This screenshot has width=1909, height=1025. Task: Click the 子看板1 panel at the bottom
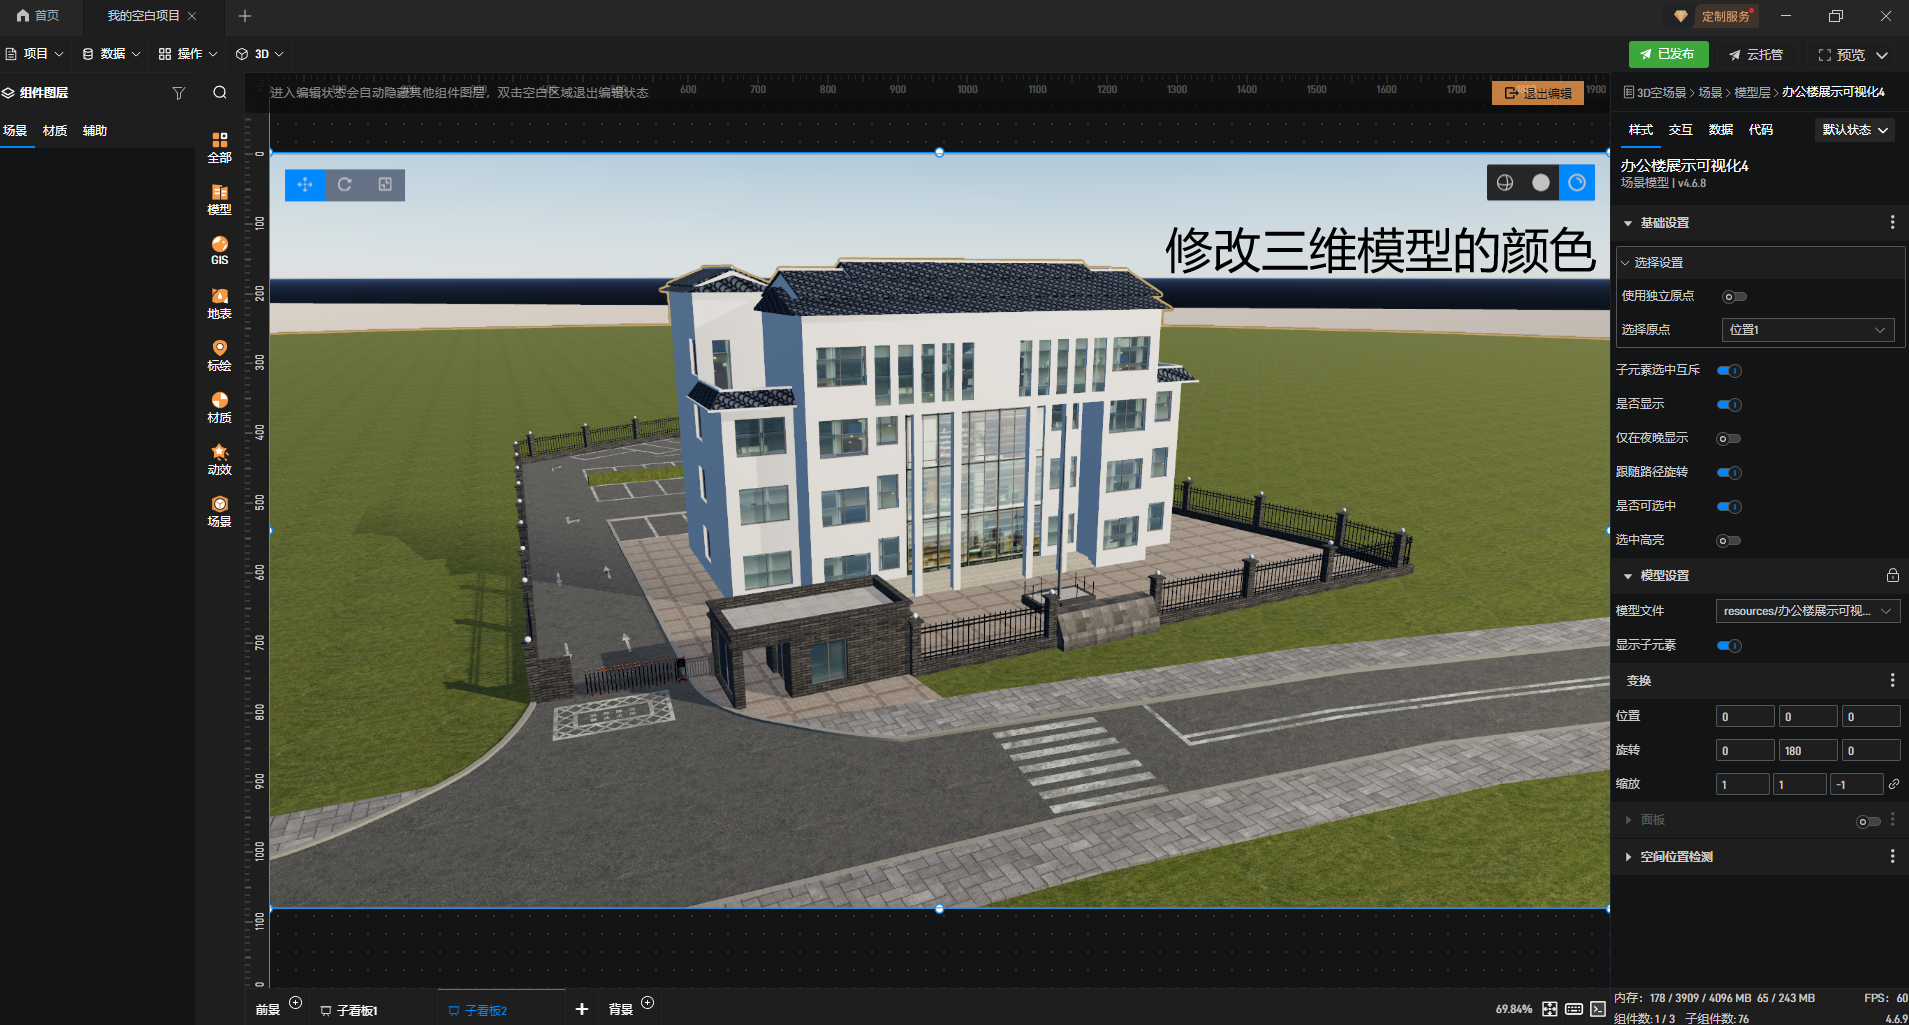click(356, 1009)
